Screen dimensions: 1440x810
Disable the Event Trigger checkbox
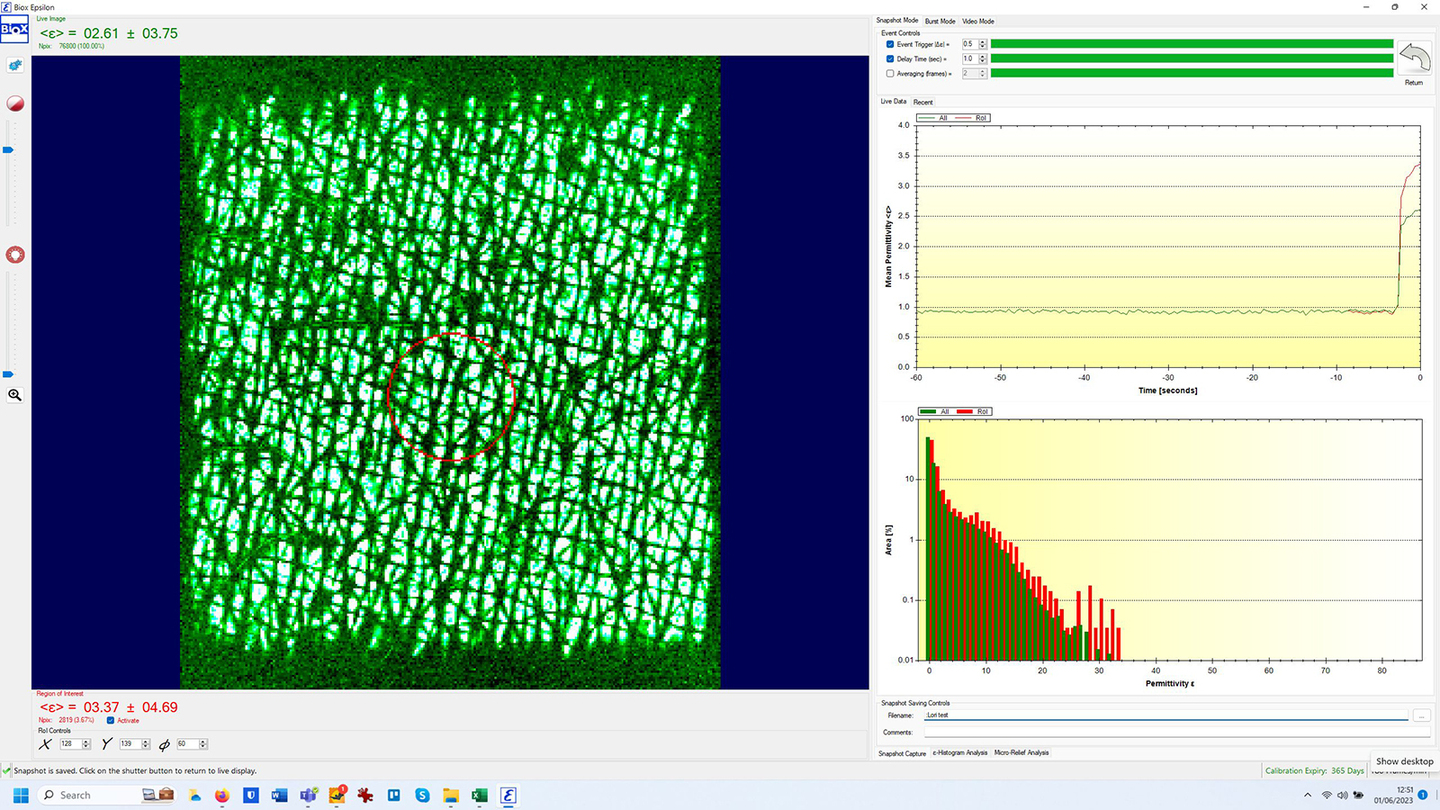coord(890,44)
